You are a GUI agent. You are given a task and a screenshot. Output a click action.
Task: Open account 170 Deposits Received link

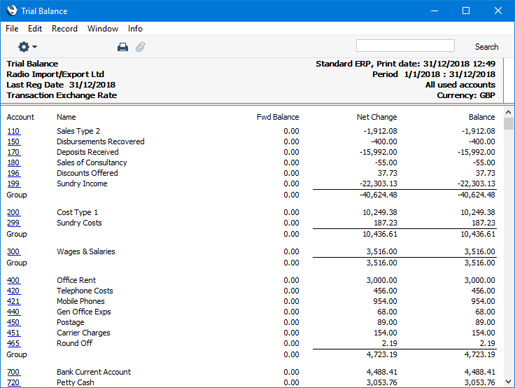[14, 152]
